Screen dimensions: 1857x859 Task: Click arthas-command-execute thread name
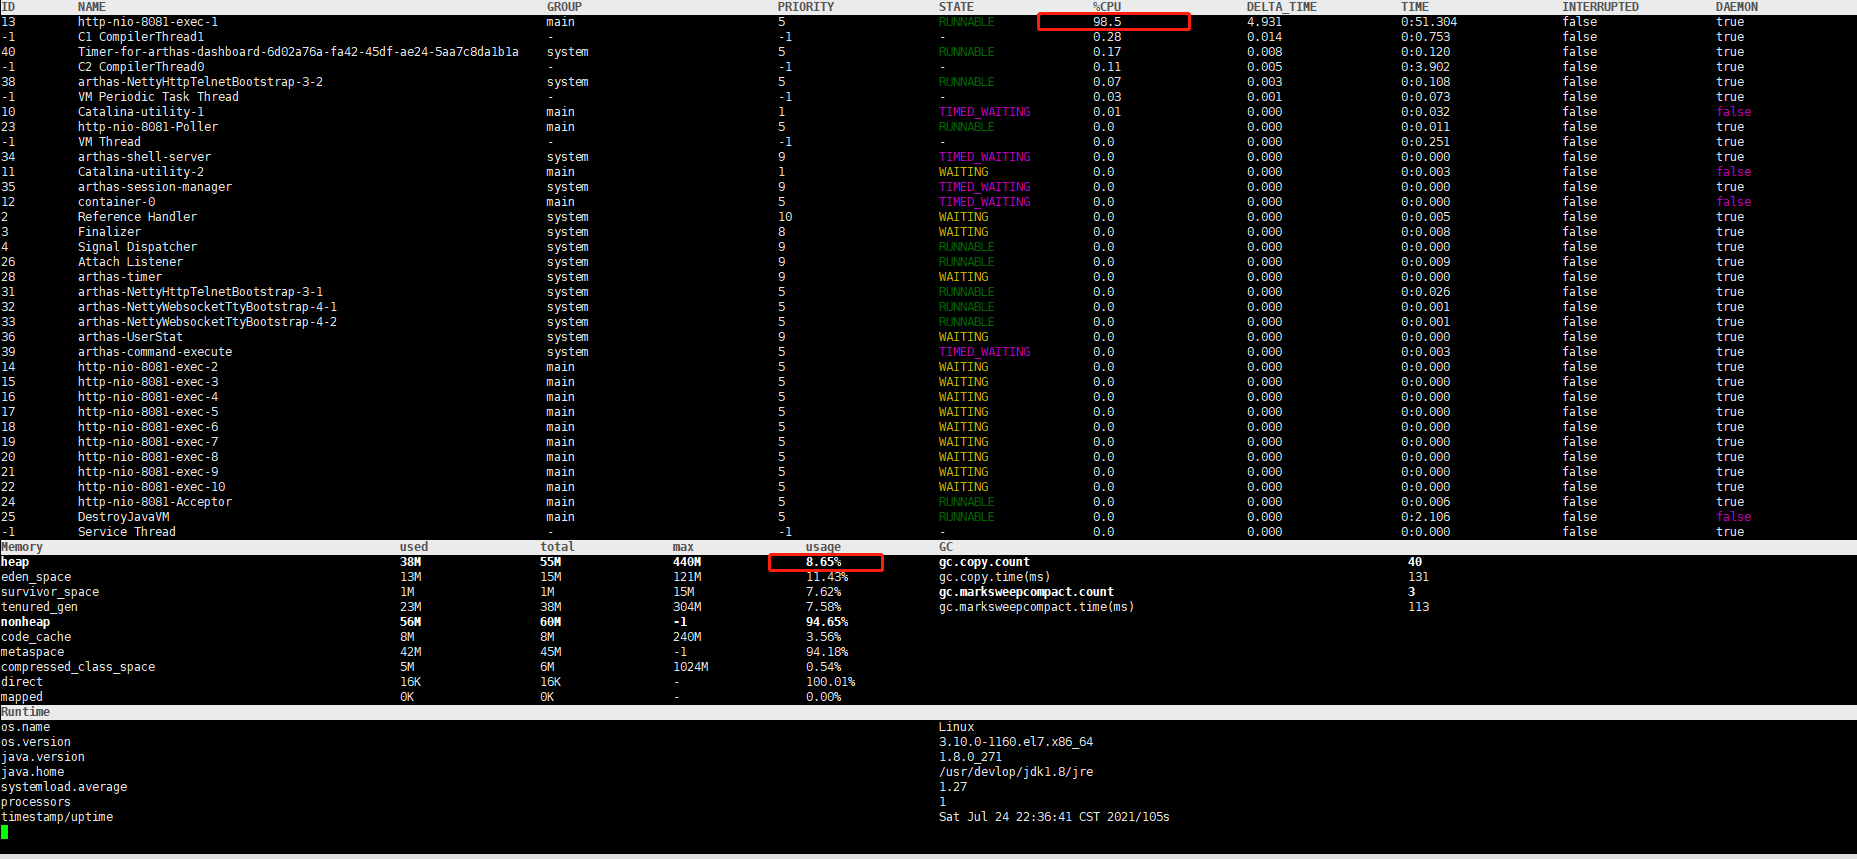[155, 352]
